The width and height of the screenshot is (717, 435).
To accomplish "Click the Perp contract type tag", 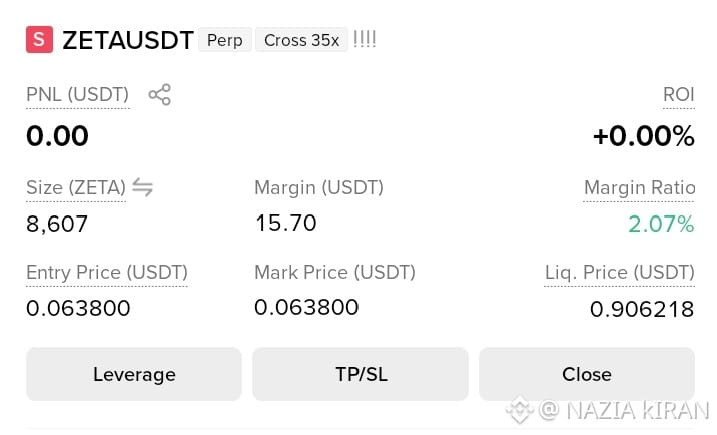I will click(x=225, y=40).
